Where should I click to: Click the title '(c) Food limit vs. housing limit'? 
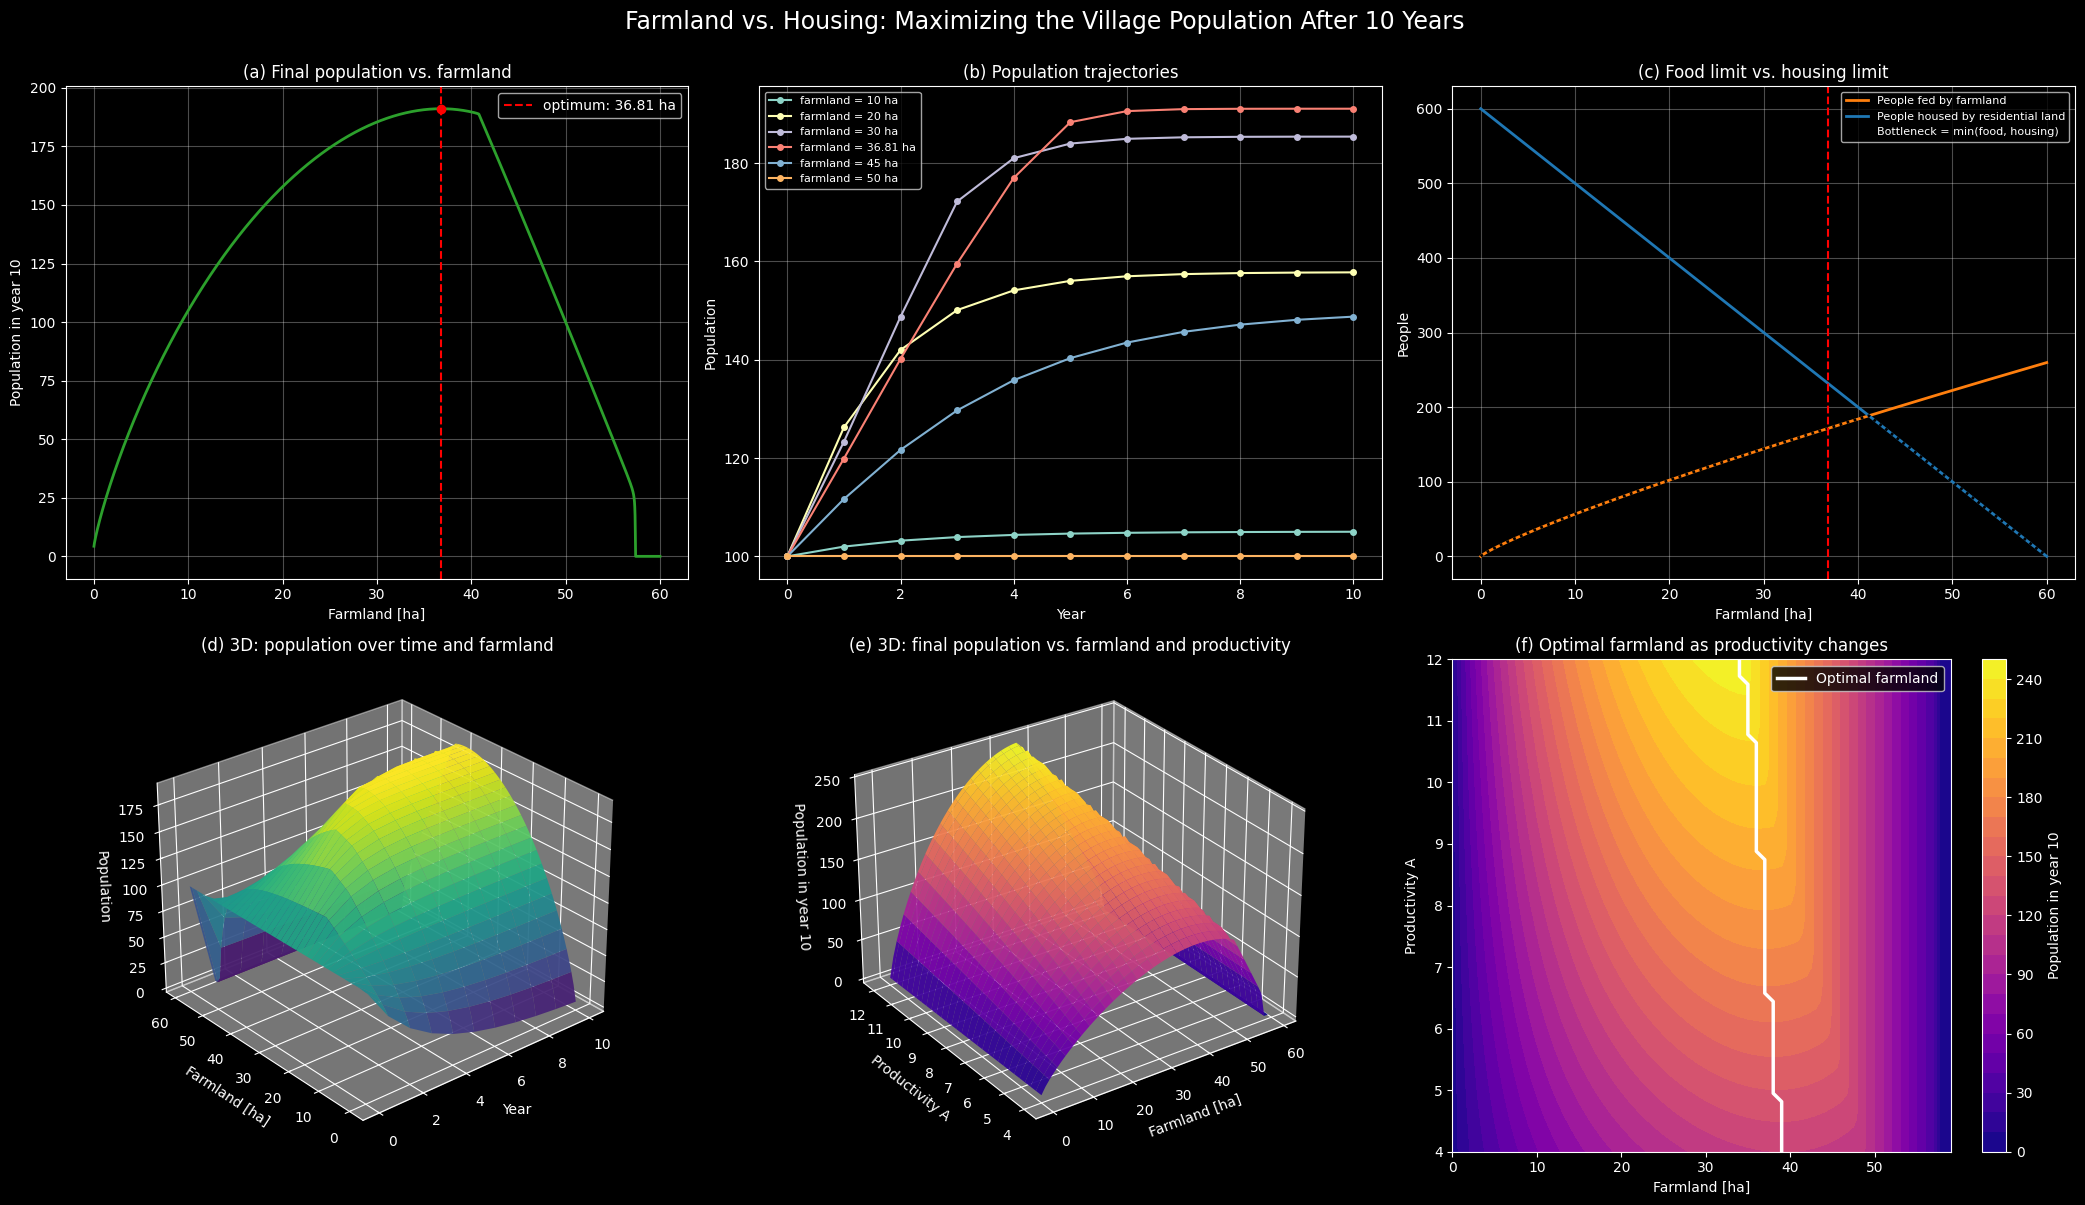(1763, 72)
